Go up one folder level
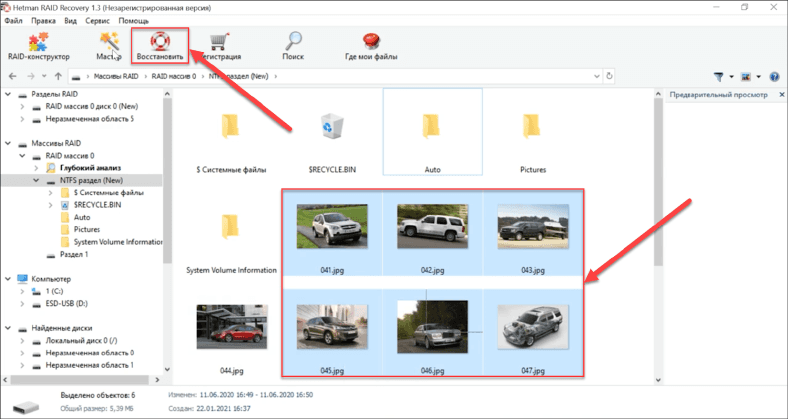 click(x=58, y=76)
